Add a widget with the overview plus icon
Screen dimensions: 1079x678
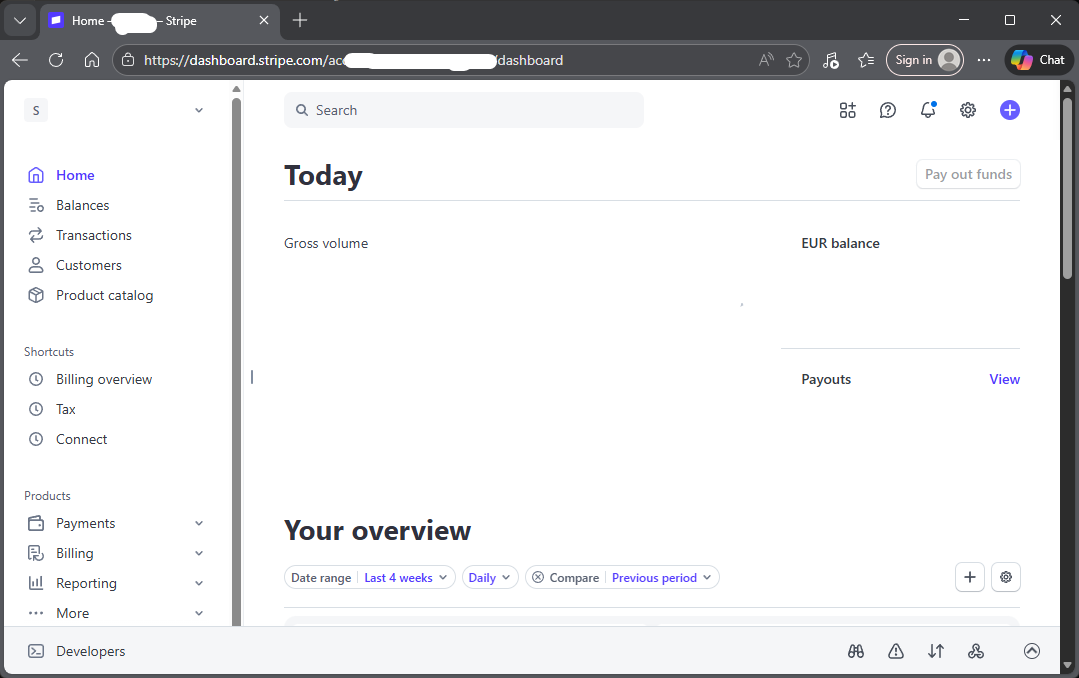click(x=970, y=577)
